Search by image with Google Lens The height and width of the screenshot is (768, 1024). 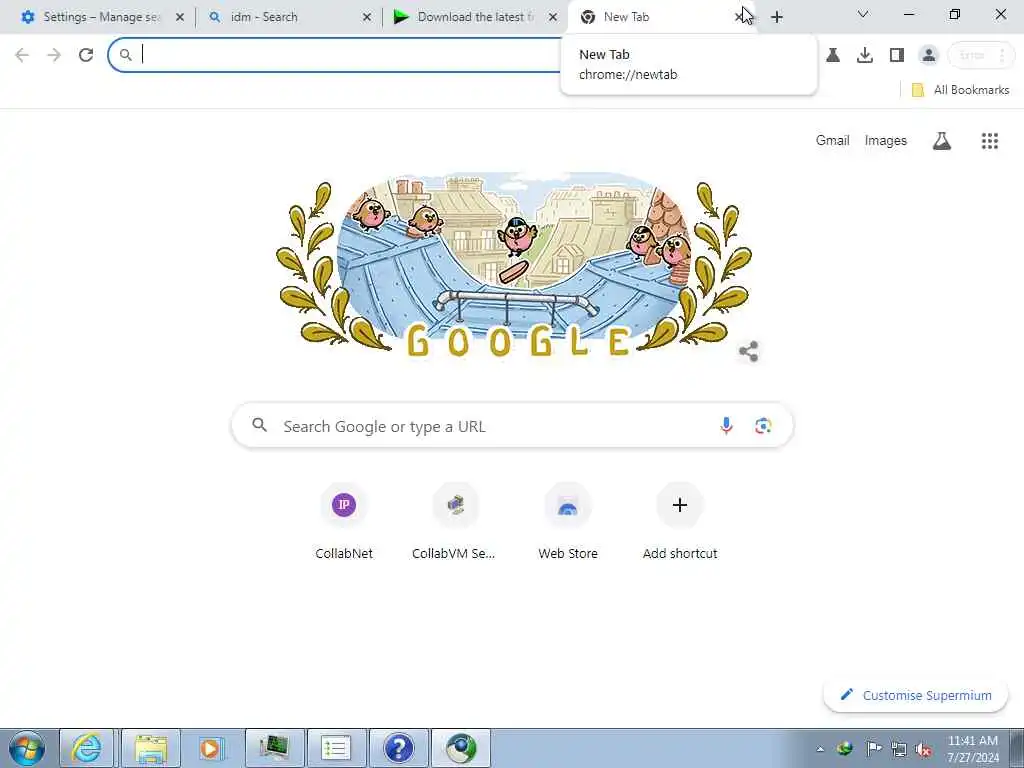pyautogui.click(x=763, y=426)
